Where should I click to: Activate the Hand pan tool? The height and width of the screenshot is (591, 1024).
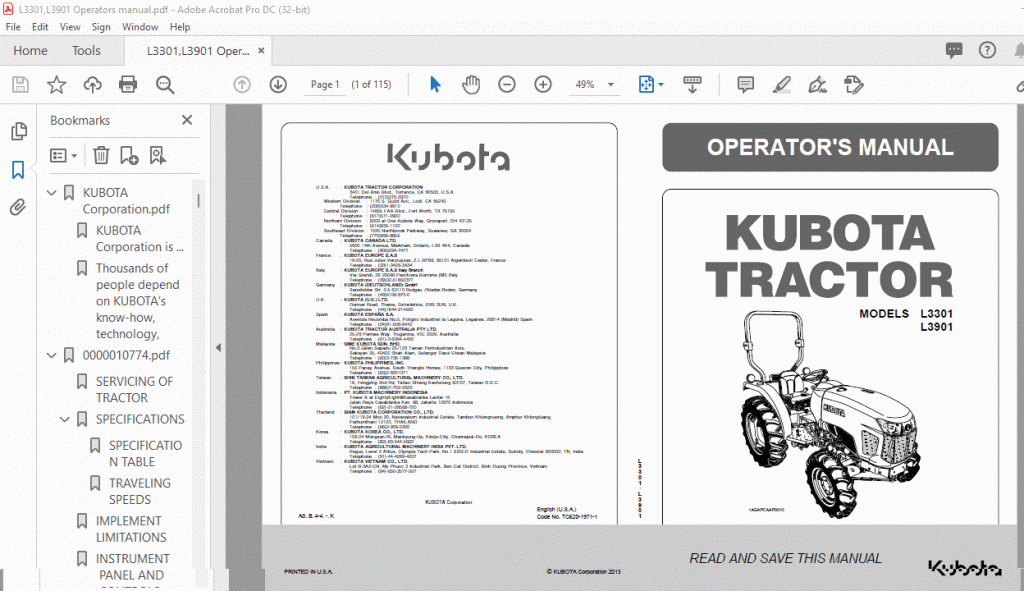coord(471,84)
